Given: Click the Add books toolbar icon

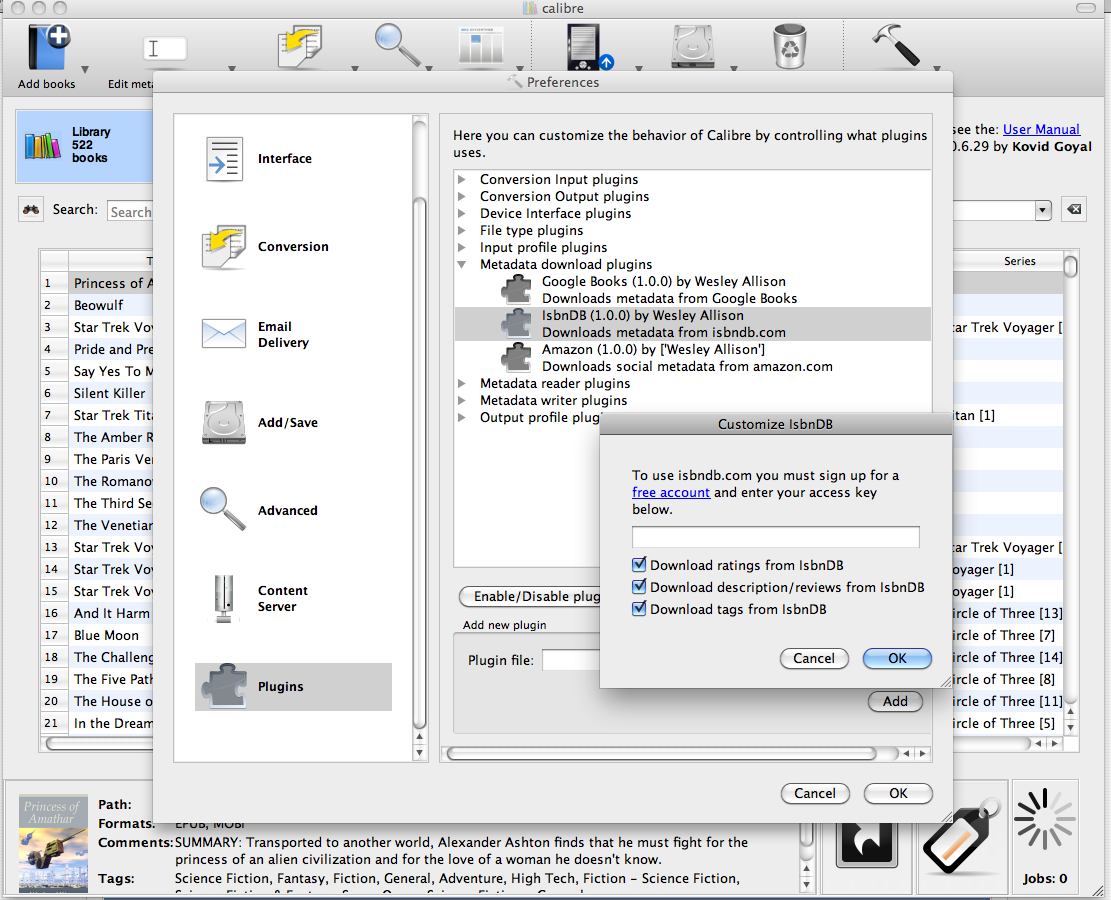Looking at the screenshot, I should (48, 47).
